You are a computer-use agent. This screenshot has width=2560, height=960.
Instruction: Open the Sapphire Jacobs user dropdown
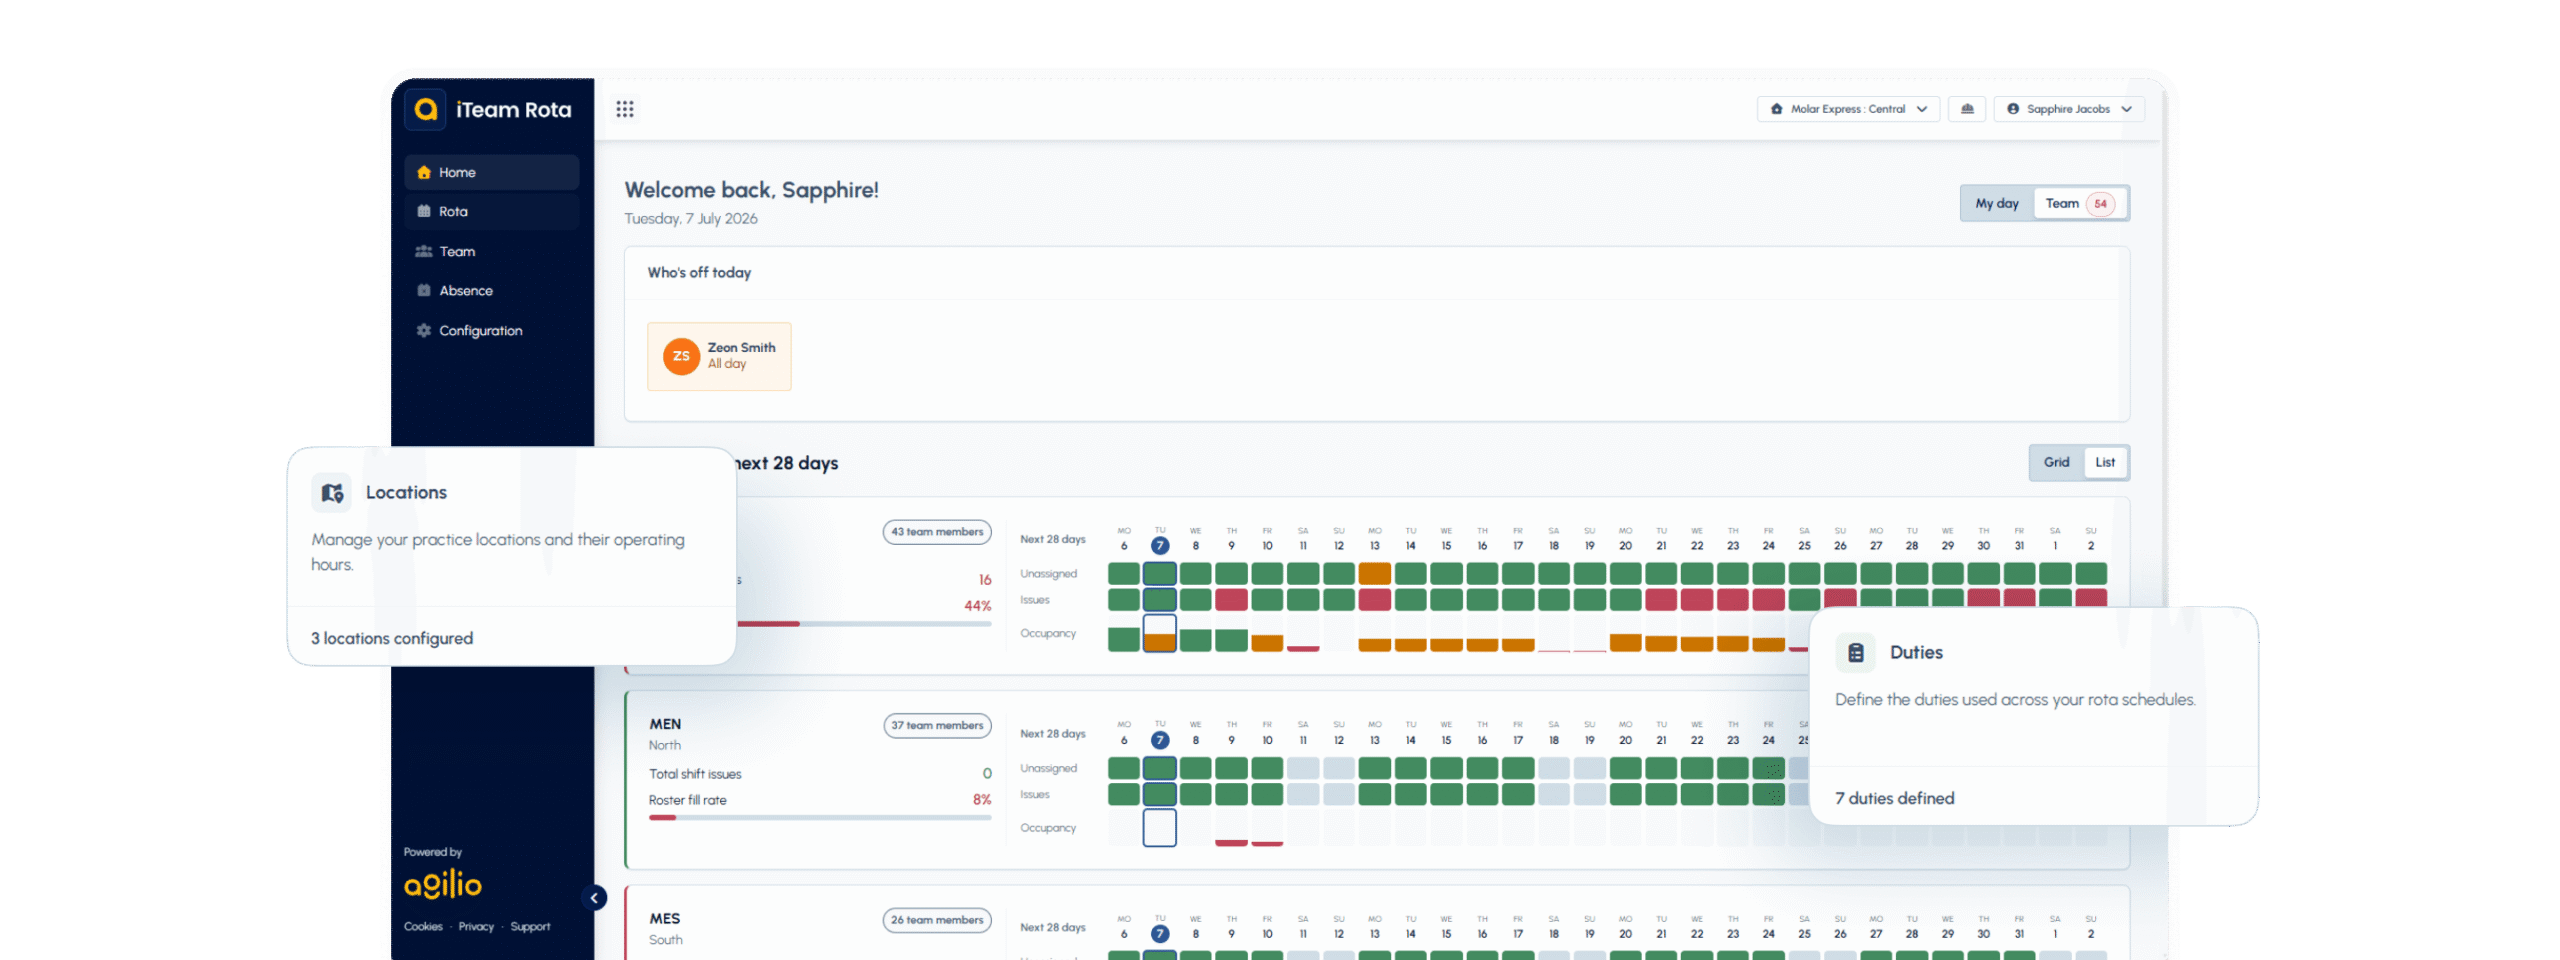pyautogui.click(x=2069, y=109)
